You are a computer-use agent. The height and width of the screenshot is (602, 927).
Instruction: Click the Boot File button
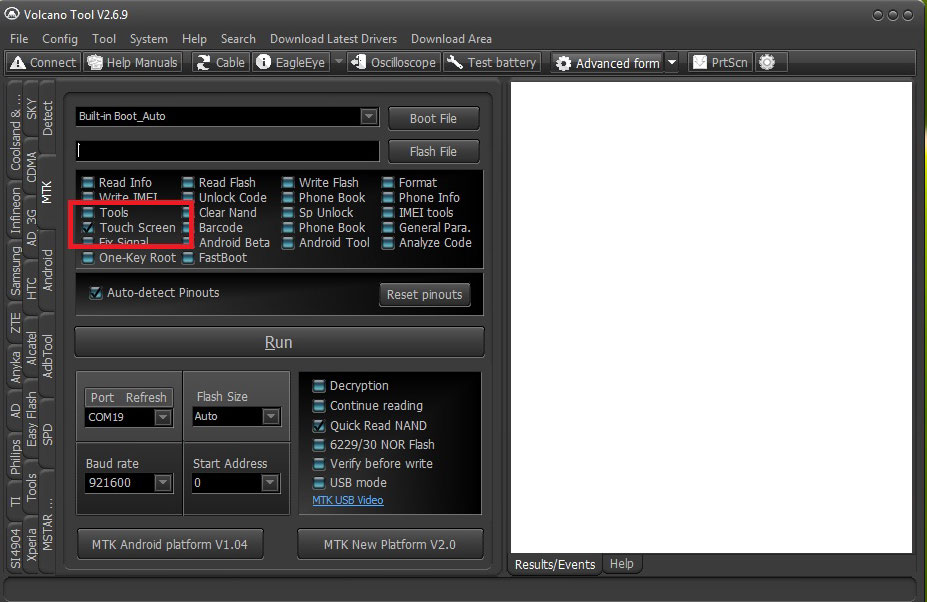433,118
